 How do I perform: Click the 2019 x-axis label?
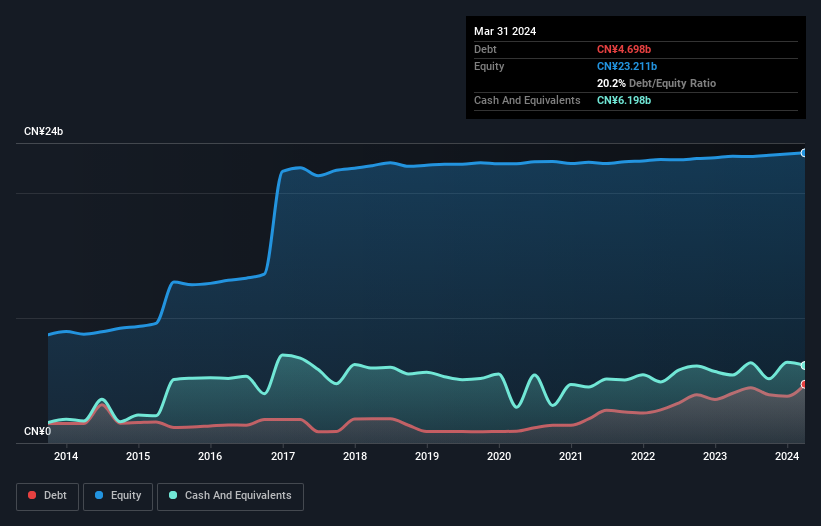(x=427, y=456)
